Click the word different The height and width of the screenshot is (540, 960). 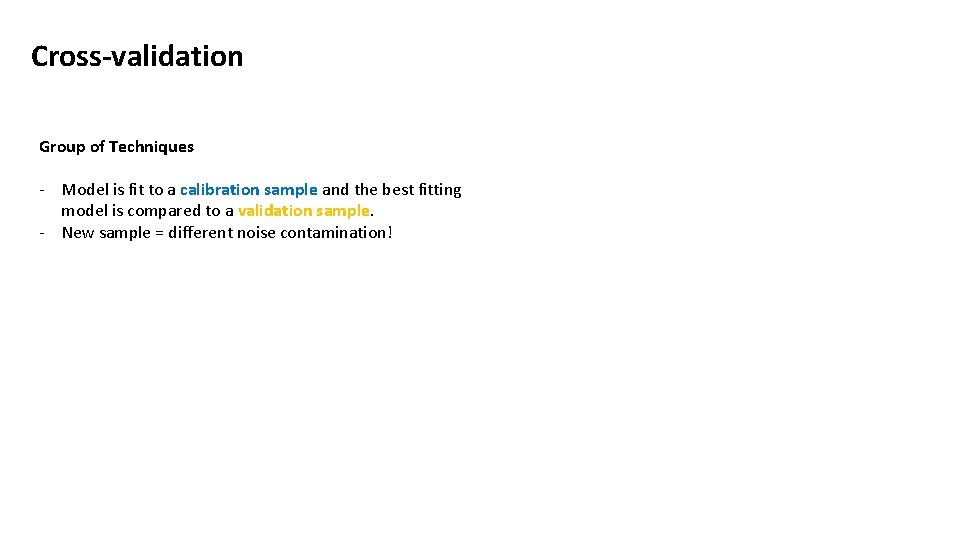pyautogui.click(x=200, y=233)
